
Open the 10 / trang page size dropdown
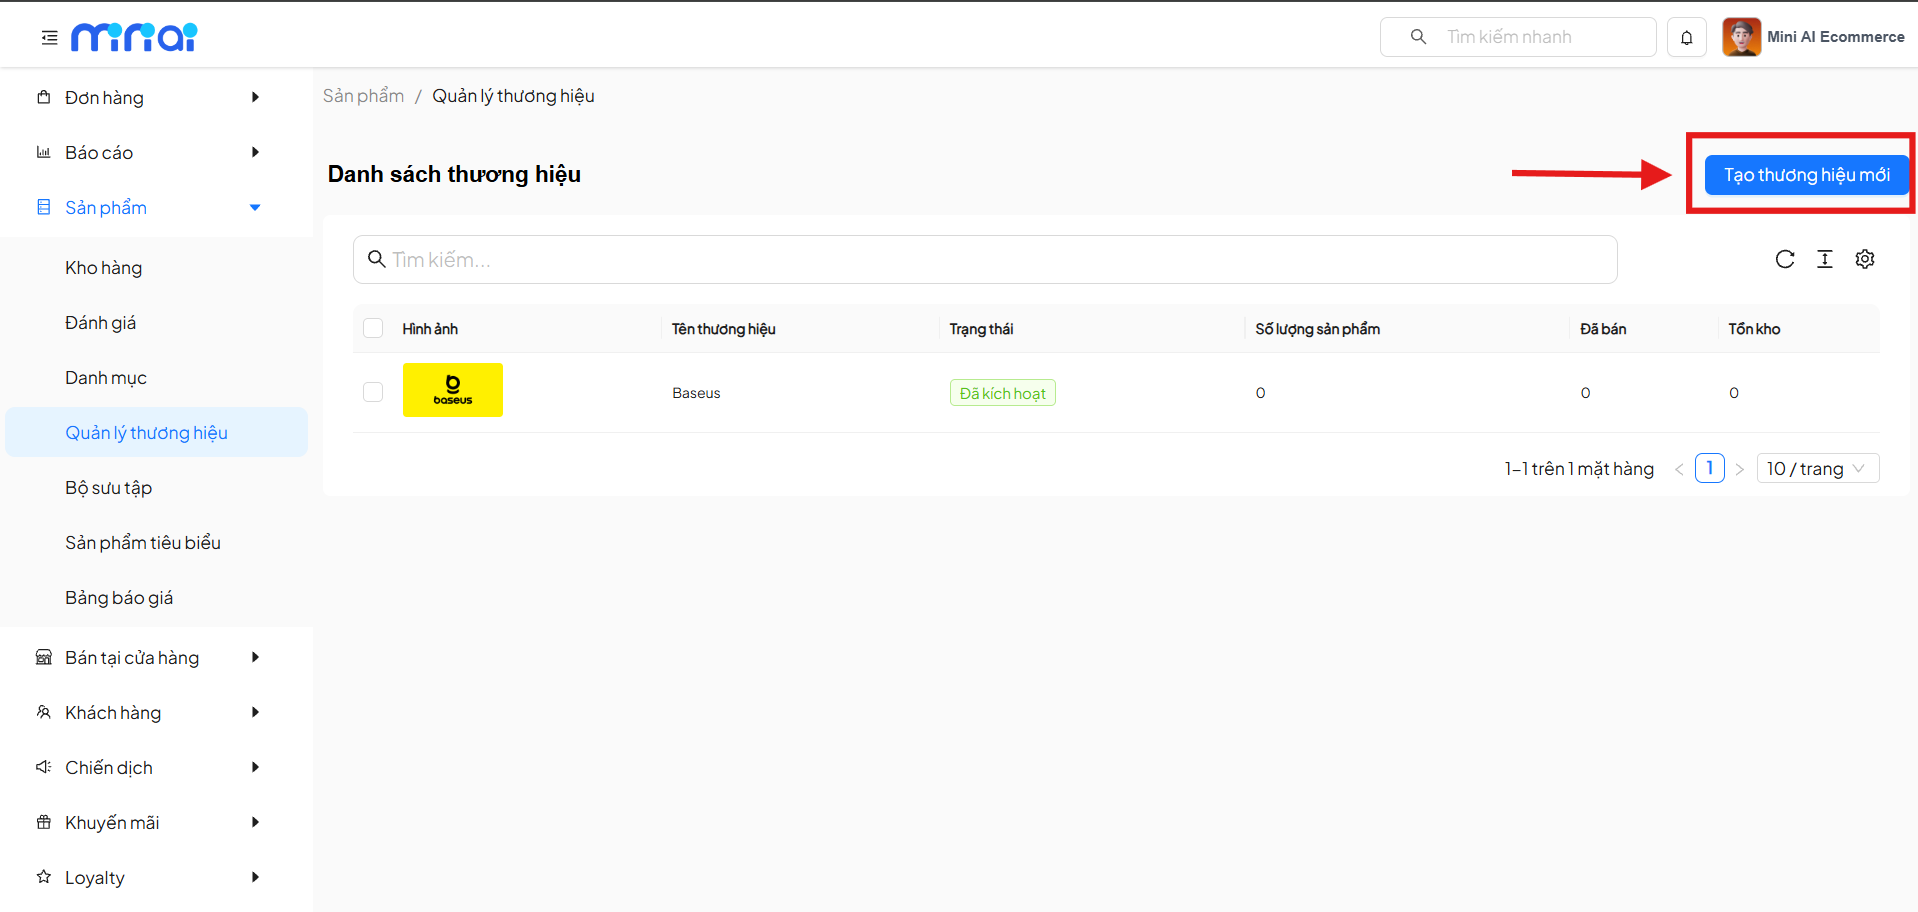click(1816, 469)
